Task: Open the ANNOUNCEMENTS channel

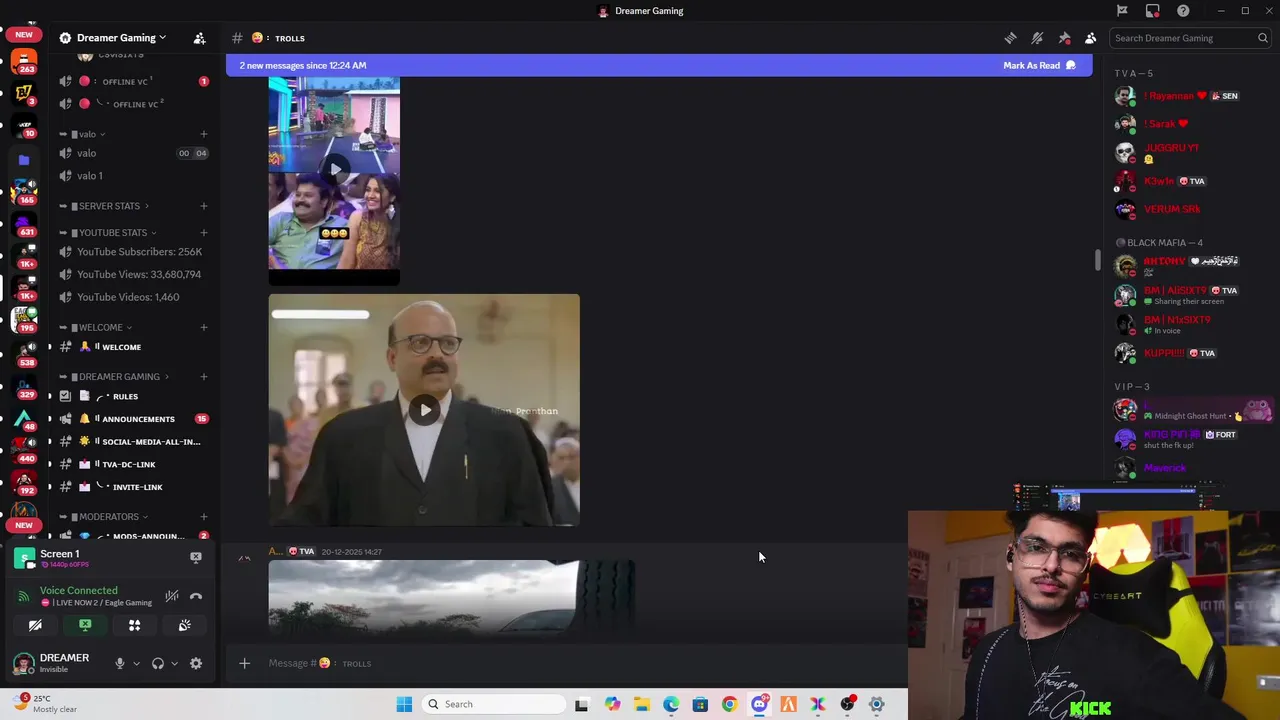Action: point(134,419)
